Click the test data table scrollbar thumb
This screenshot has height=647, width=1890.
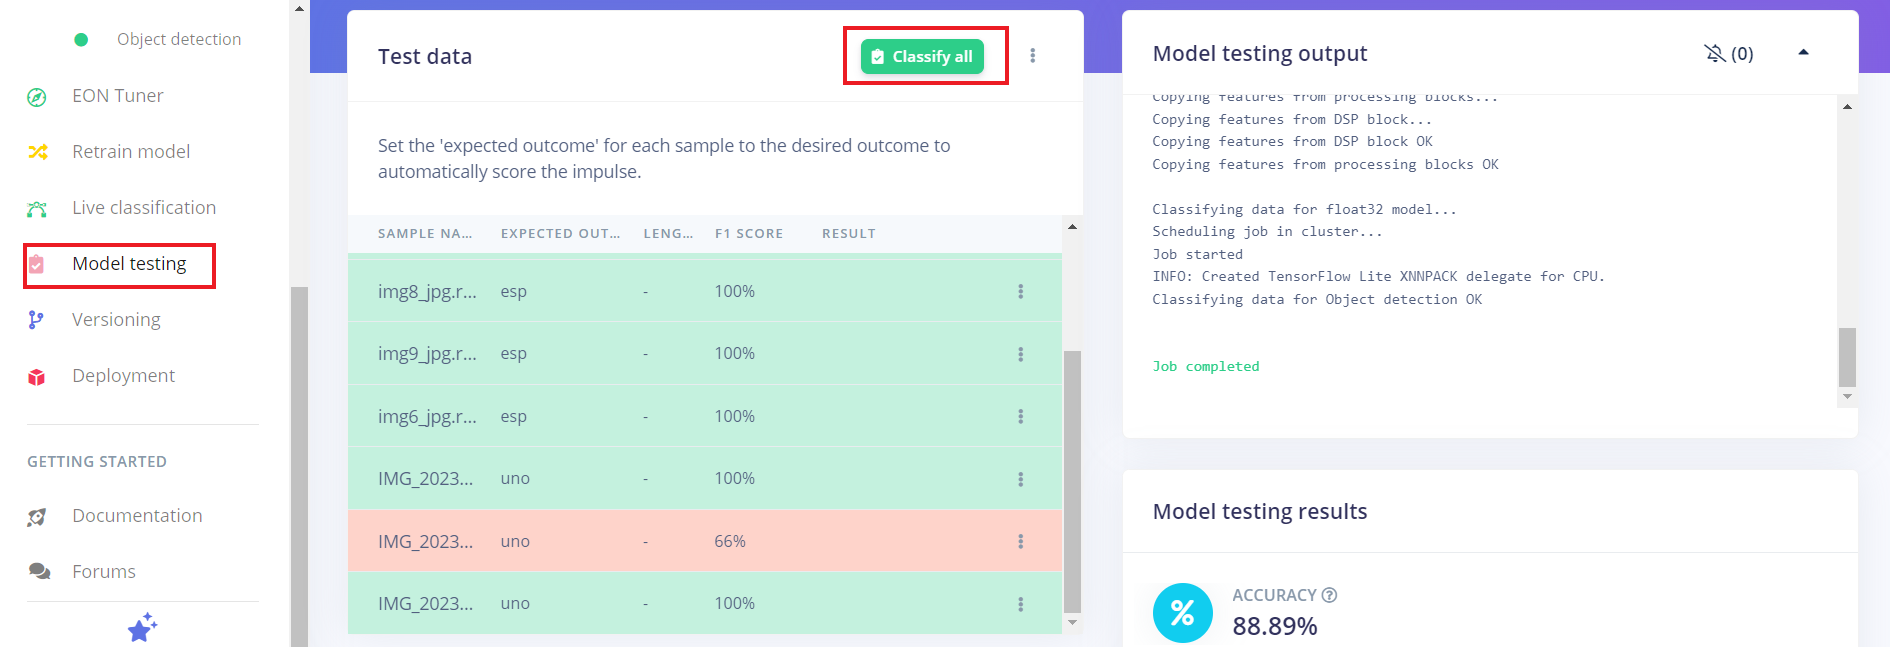pyautogui.click(x=1072, y=481)
